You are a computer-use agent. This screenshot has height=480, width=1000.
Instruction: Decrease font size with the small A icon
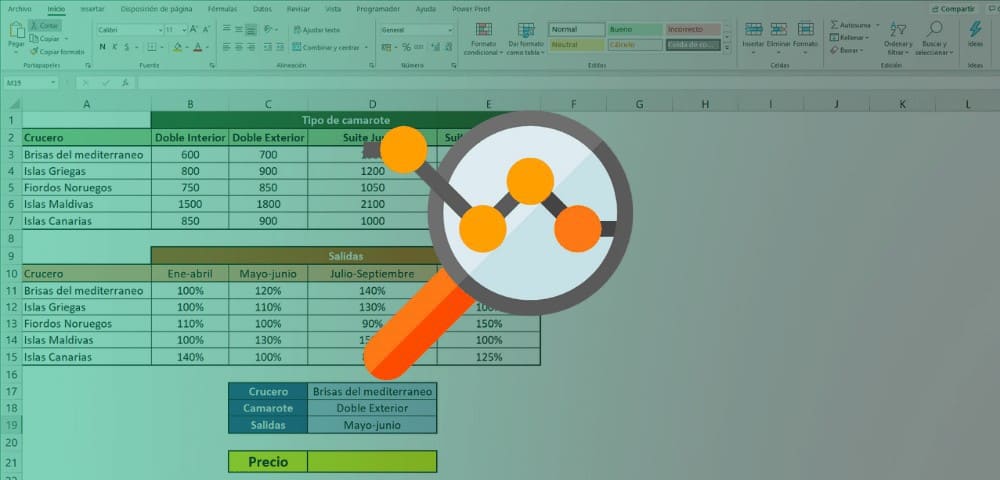207,29
